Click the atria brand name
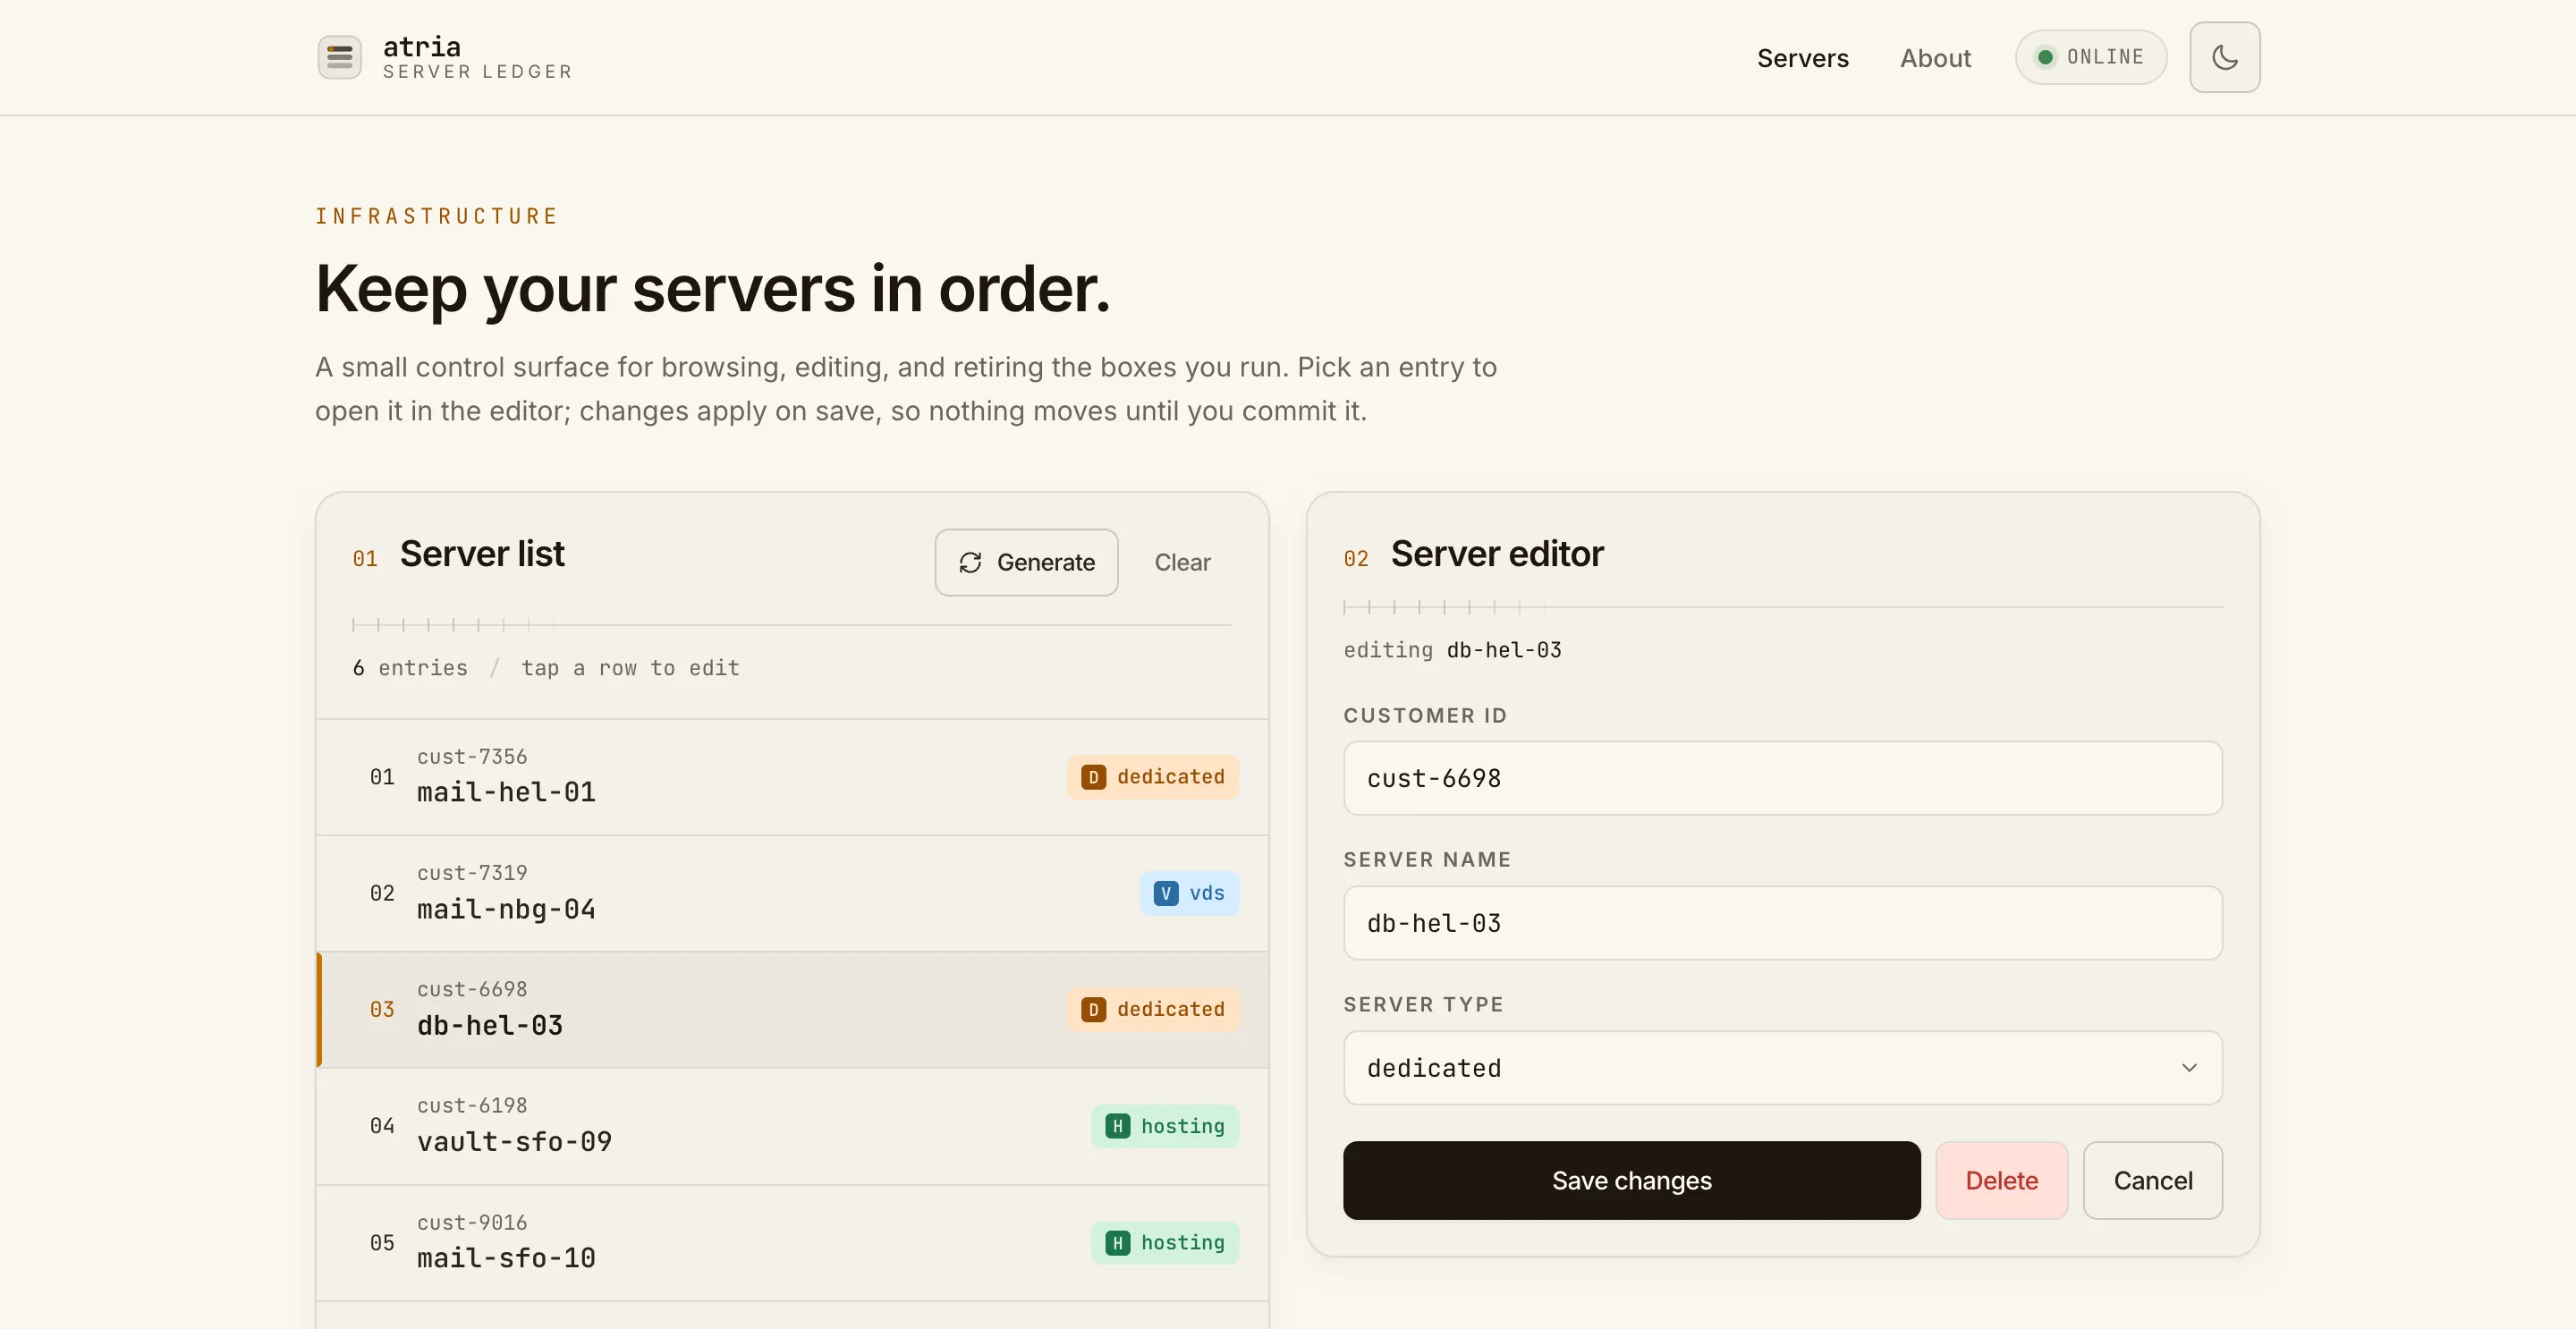Viewport: 2576px width, 1329px height. click(422, 46)
